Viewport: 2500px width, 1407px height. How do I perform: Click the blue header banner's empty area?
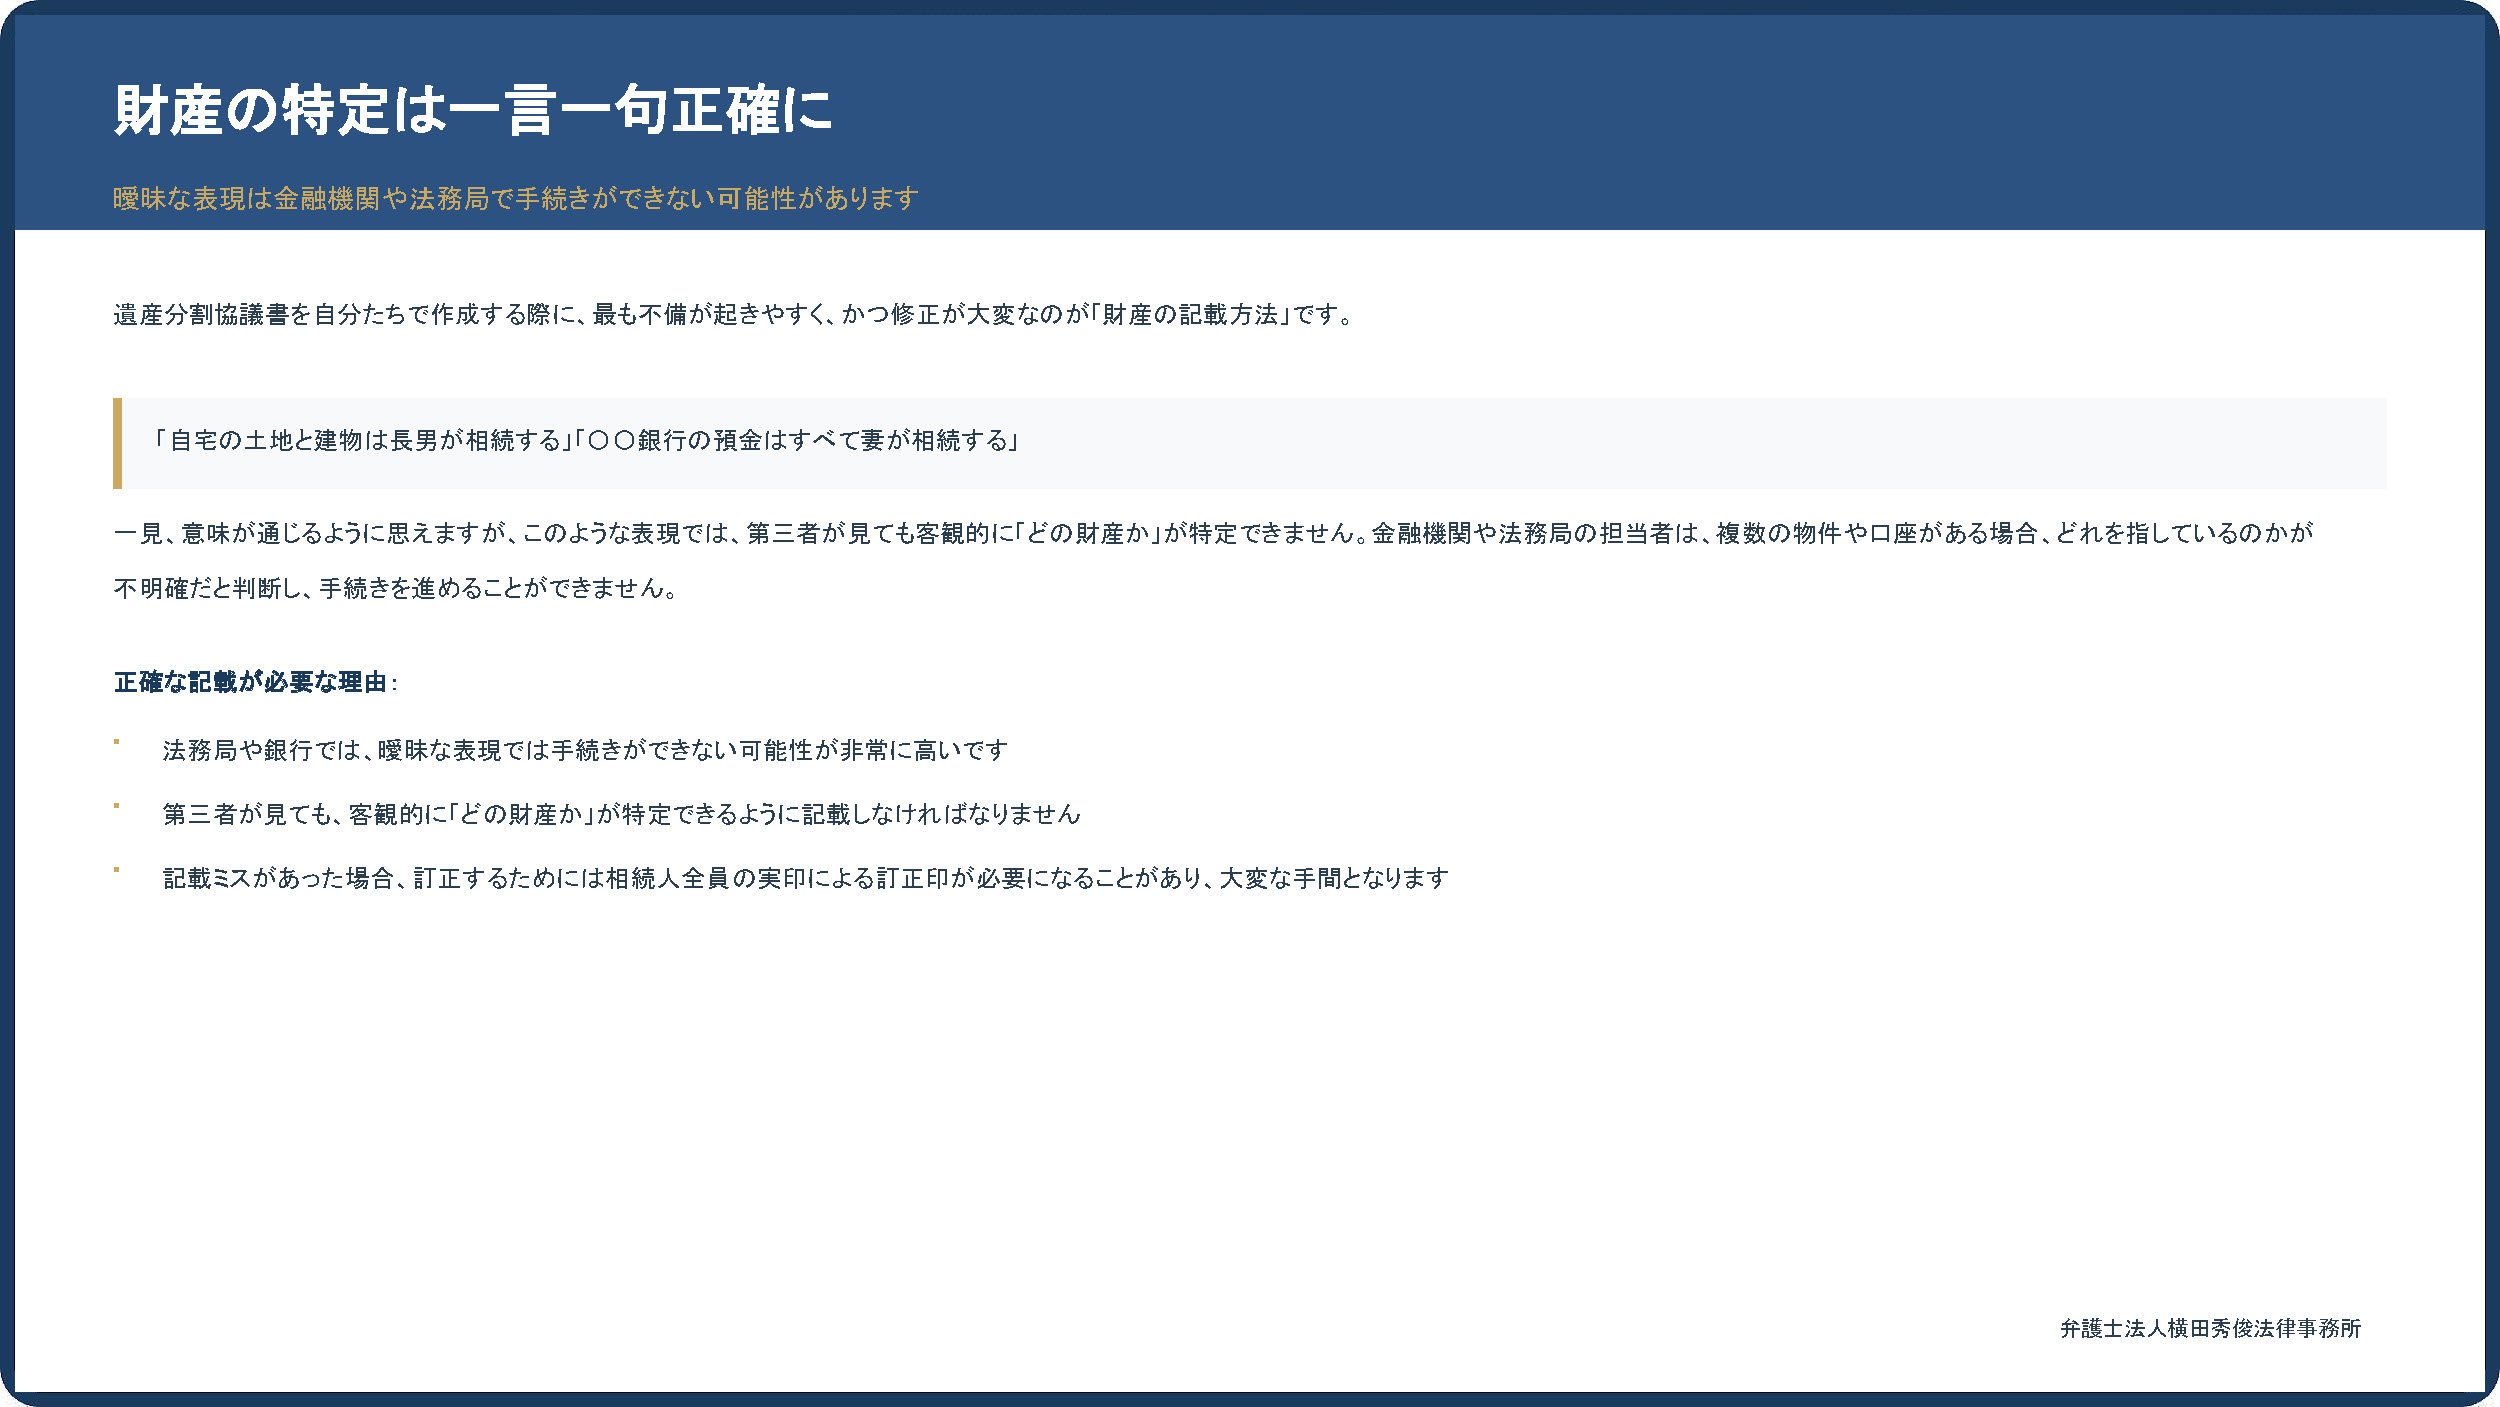1700,120
